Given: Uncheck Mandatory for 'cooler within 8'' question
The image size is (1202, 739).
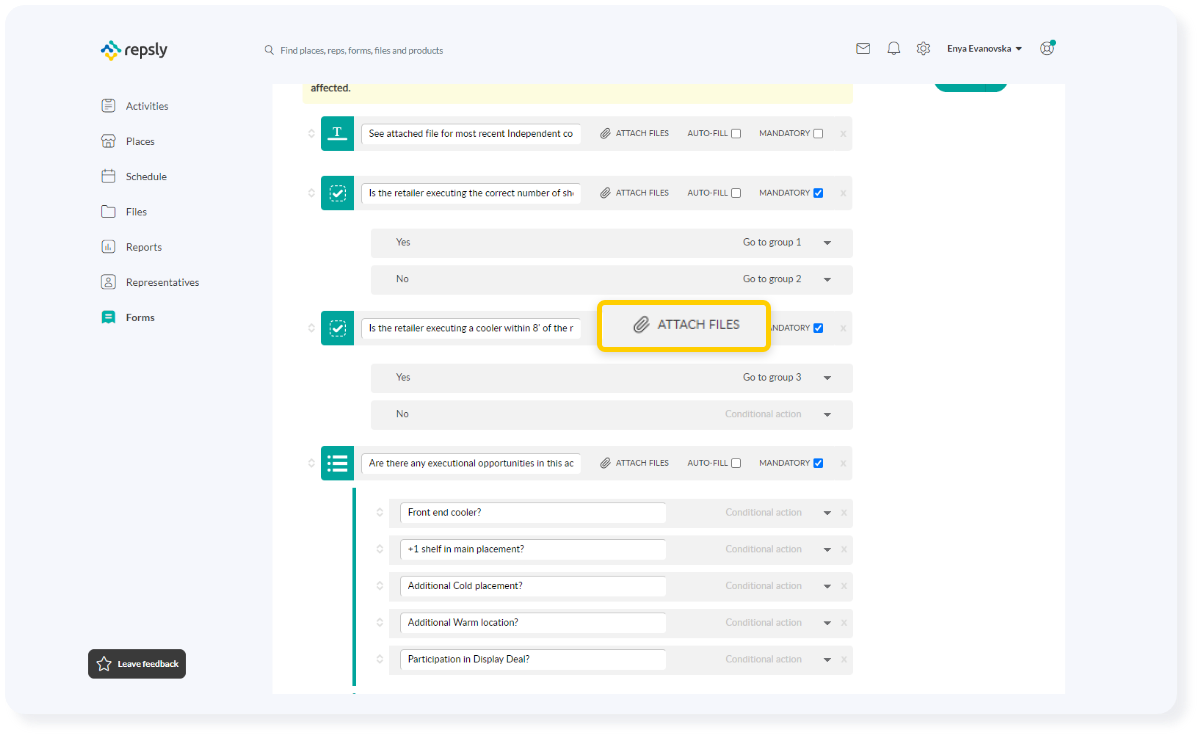Looking at the screenshot, I should tap(818, 328).
